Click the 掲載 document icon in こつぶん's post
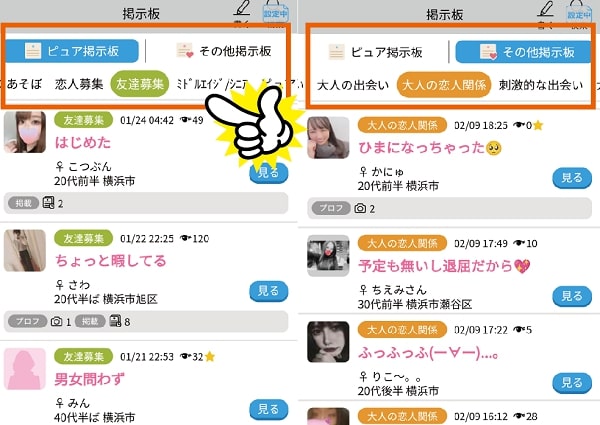 [48, 202]
